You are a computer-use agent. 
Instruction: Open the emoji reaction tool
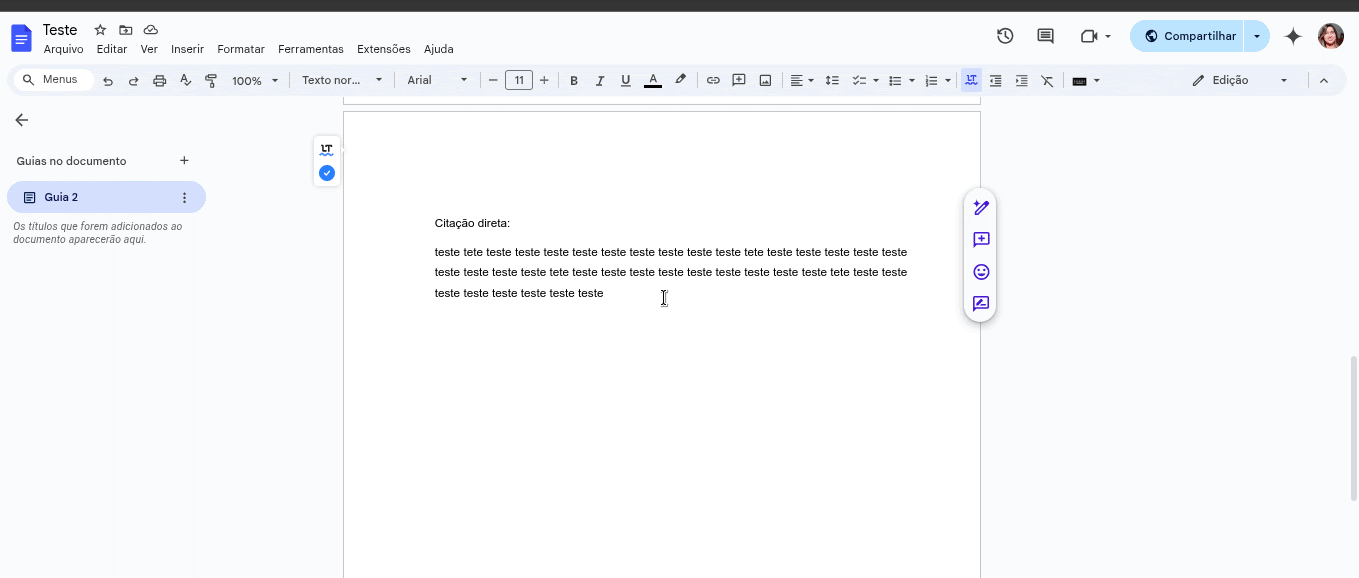click(981, 271)
